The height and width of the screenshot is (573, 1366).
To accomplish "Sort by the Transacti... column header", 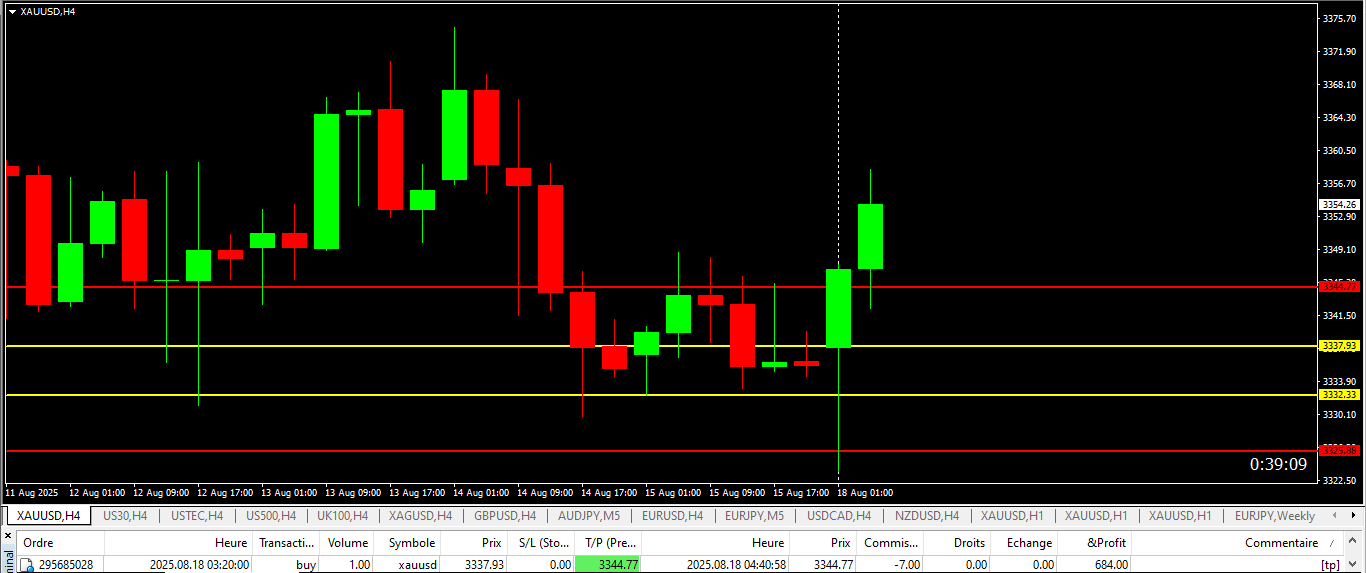I will (x=287, y=543).
